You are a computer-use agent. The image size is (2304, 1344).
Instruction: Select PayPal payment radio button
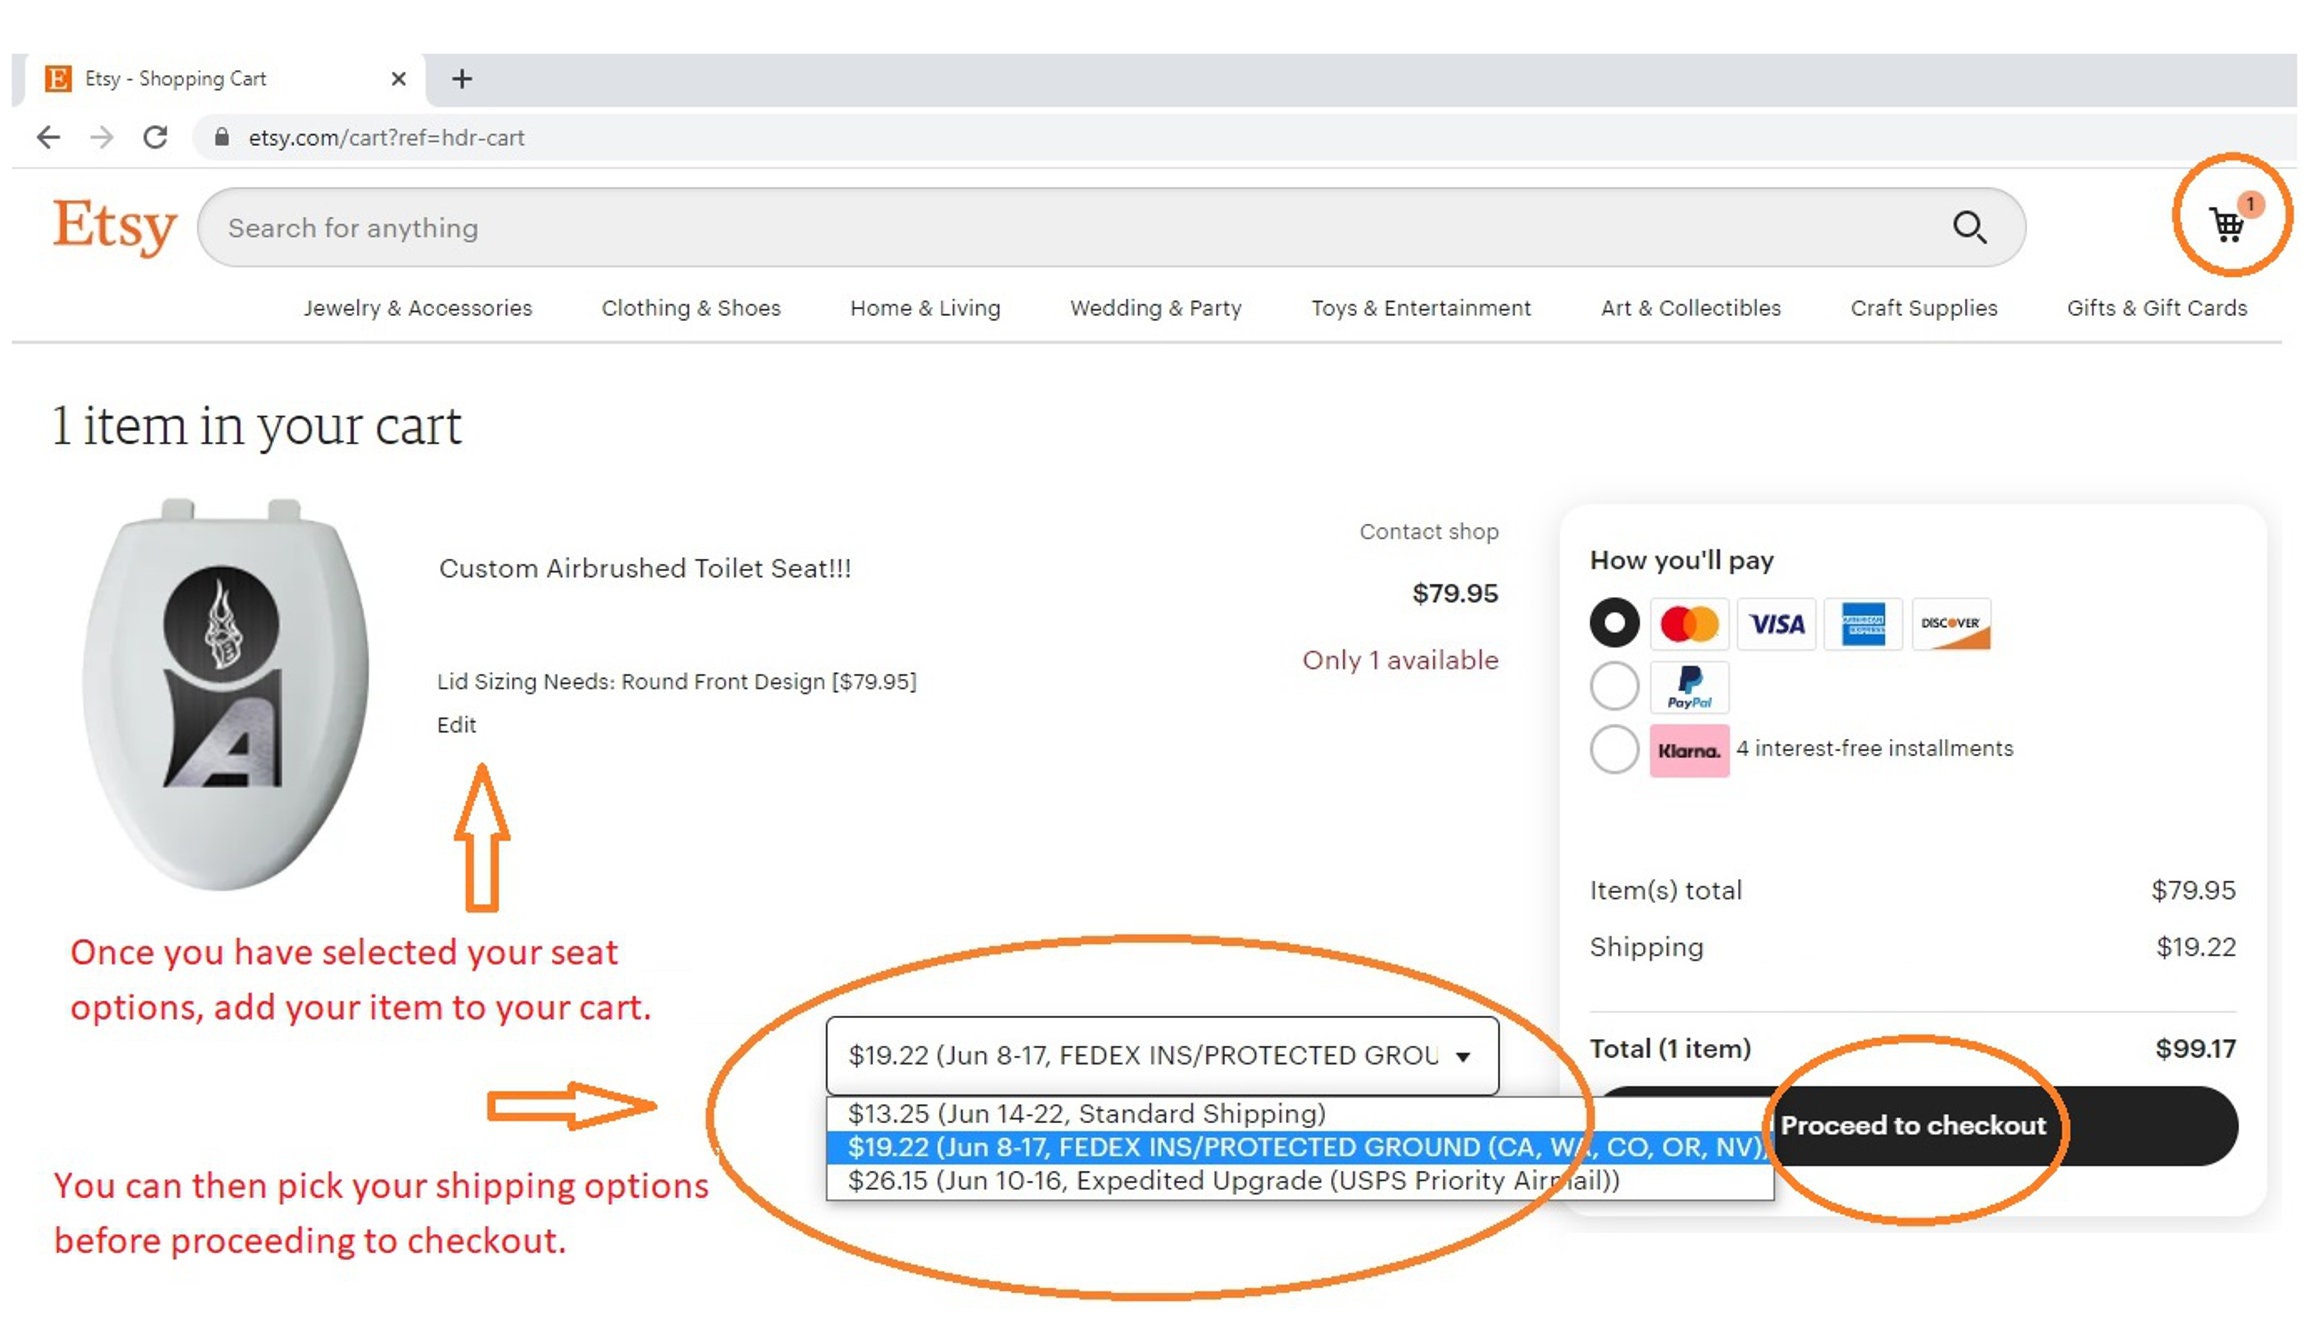[1614, 686]
